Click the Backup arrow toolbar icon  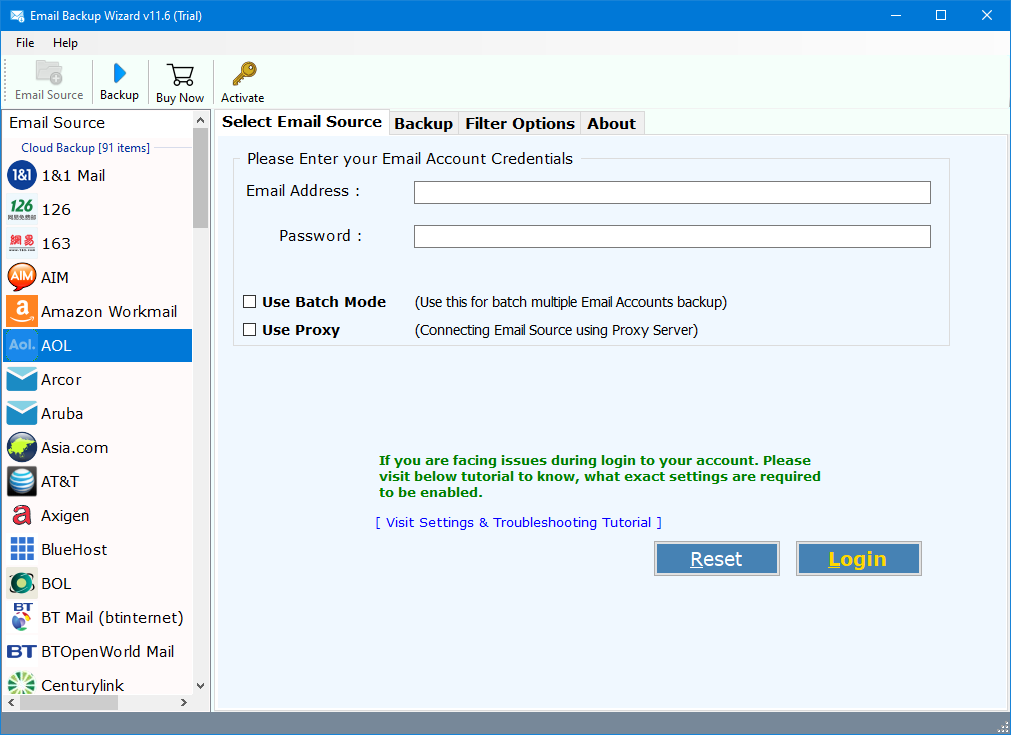(x=119, y=80)
